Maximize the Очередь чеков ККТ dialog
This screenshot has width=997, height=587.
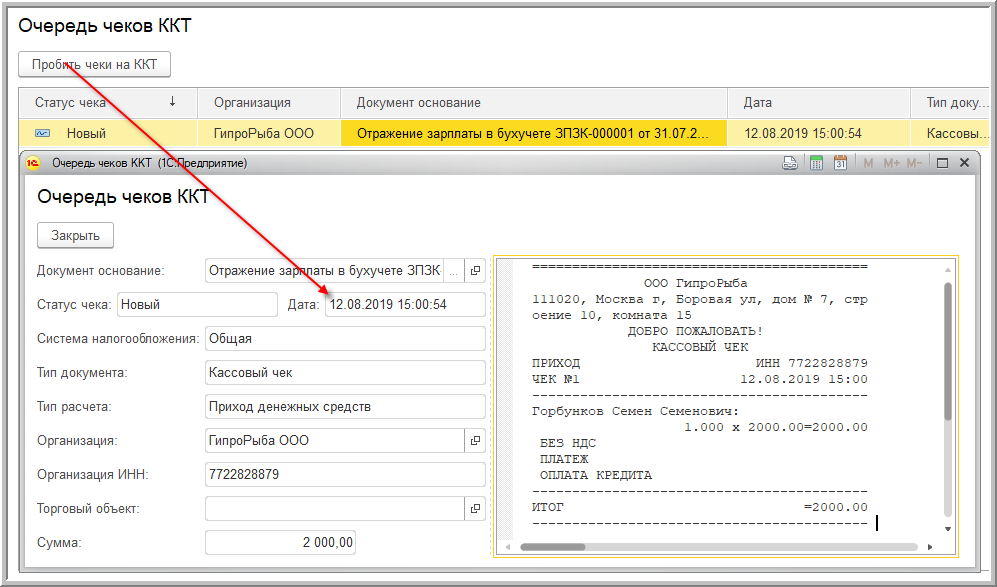click(942, 163)
